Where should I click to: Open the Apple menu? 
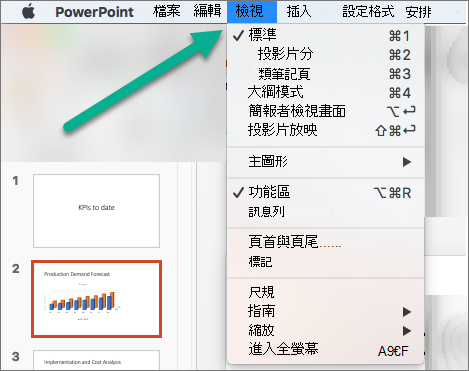[x=29, y=12]
